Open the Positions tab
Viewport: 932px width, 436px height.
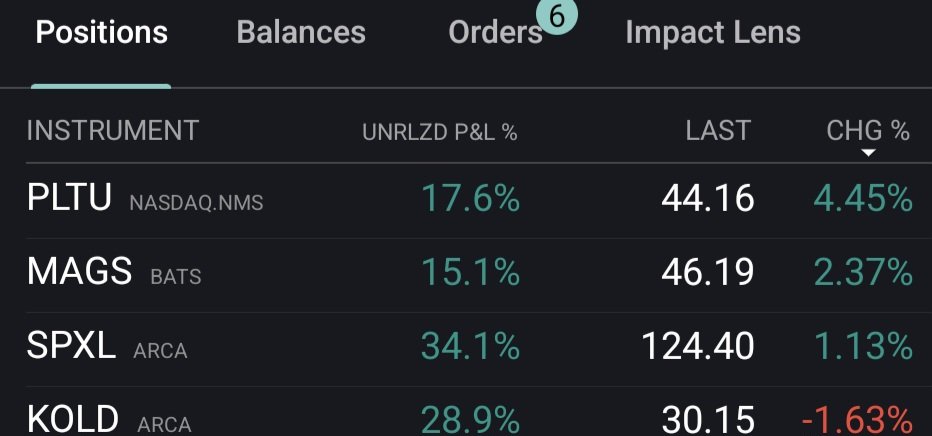pos(101,33)
